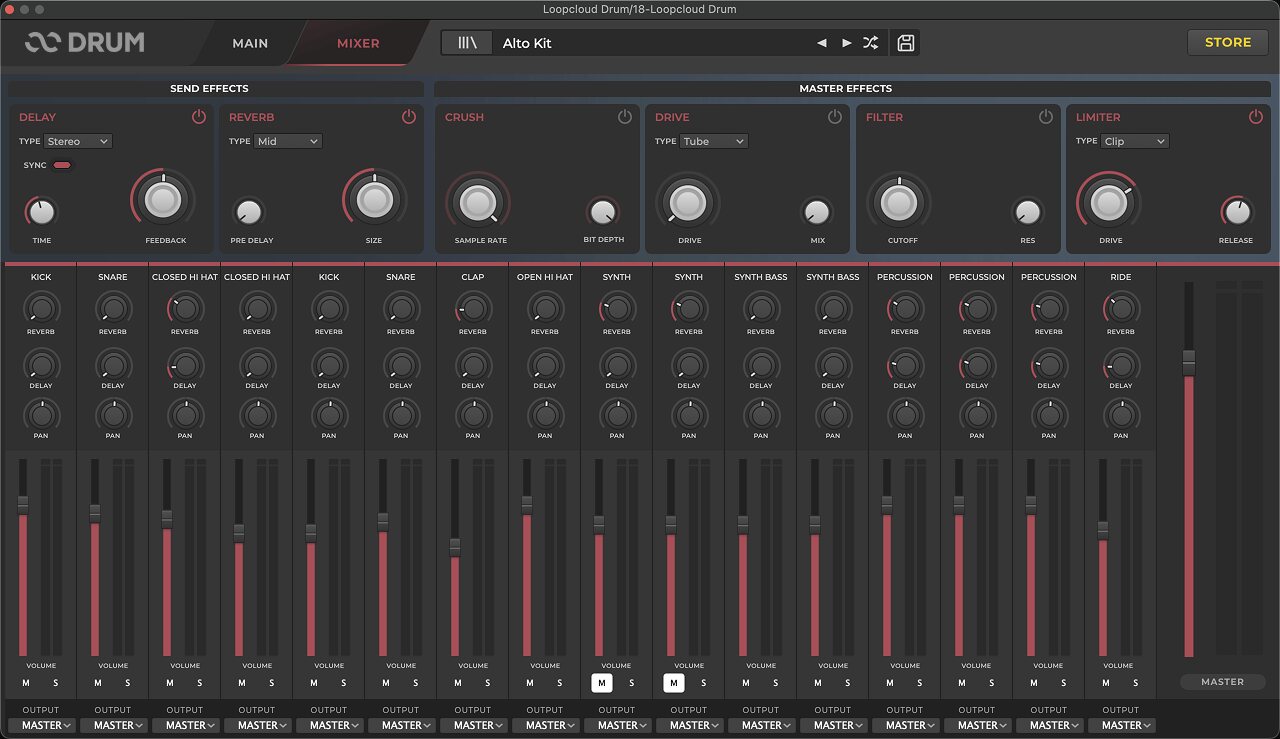The height and width of the screenshot is (739, 1280).
Task: Load the next preset with right arrow
Action: (x=847, y=43)
